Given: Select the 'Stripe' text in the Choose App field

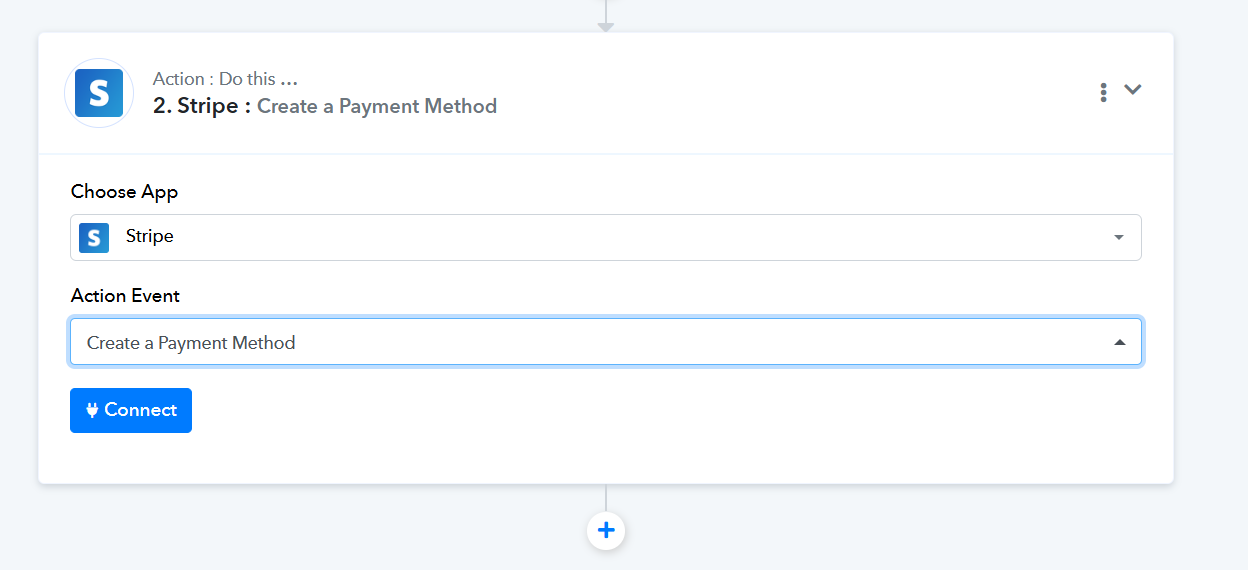Looking at the screenshot, I should coord(150,236).
